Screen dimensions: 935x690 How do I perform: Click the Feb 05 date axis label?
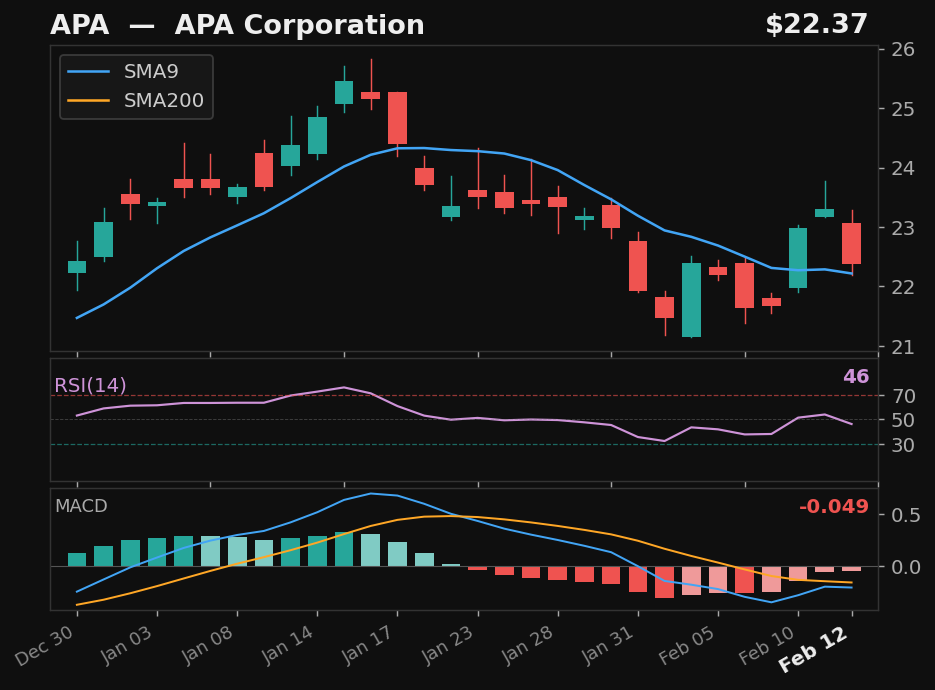[x=687, y=646]
